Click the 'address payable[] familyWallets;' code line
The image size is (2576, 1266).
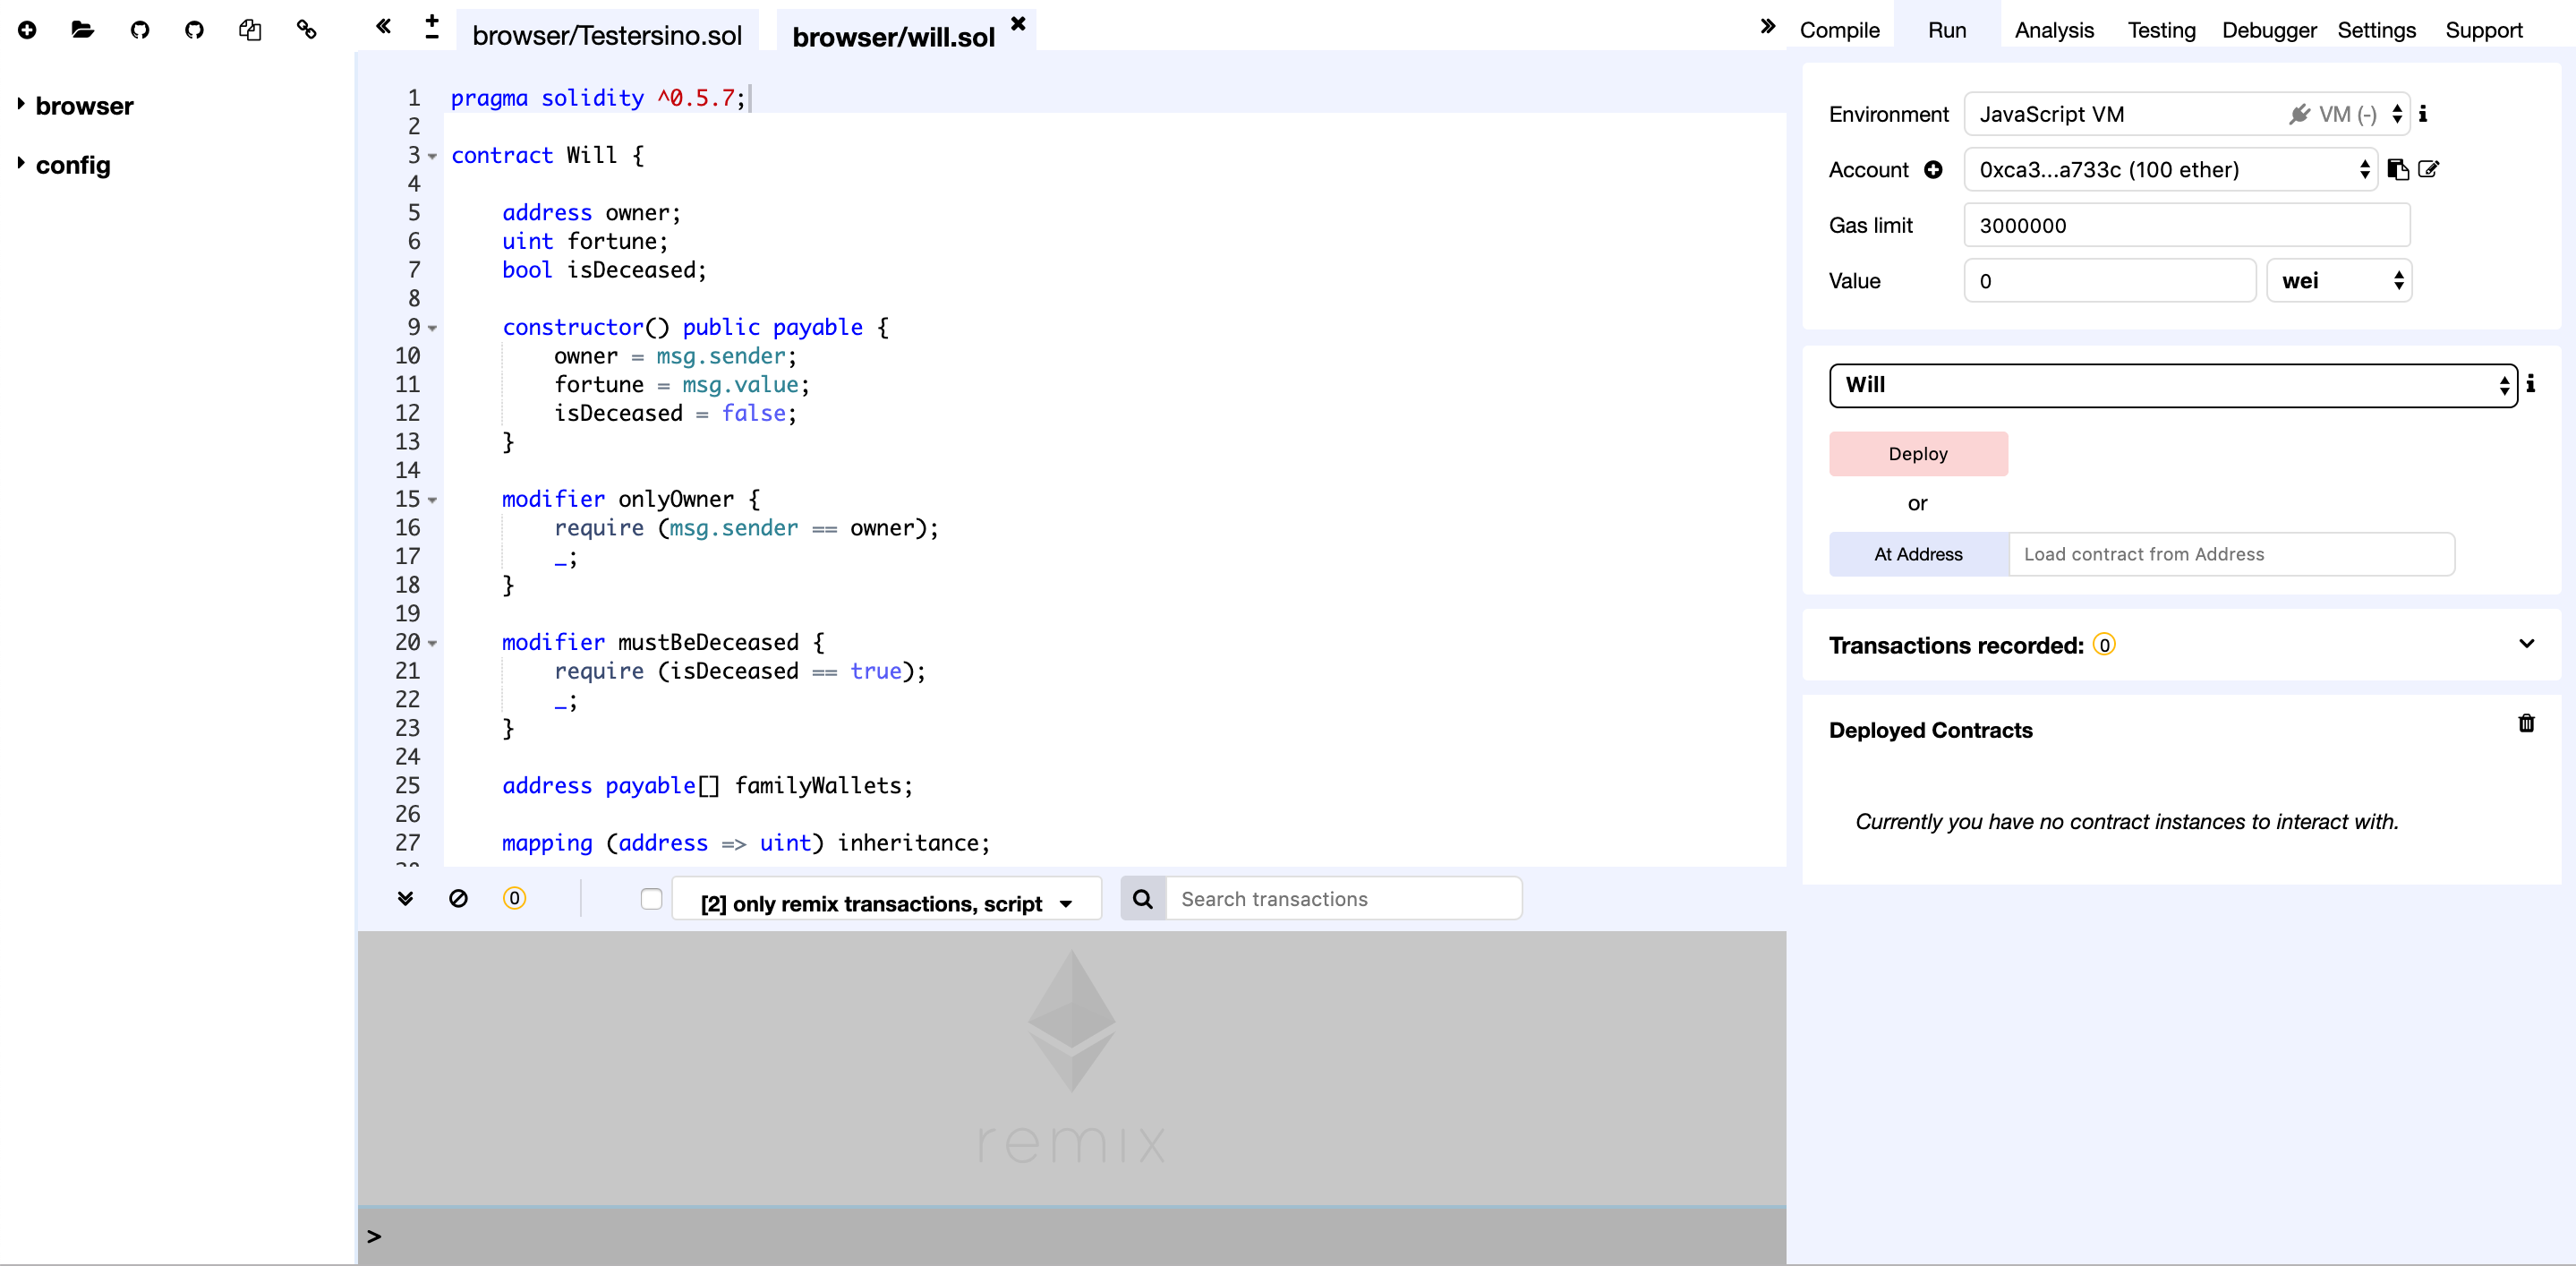[x=707, y=786]
